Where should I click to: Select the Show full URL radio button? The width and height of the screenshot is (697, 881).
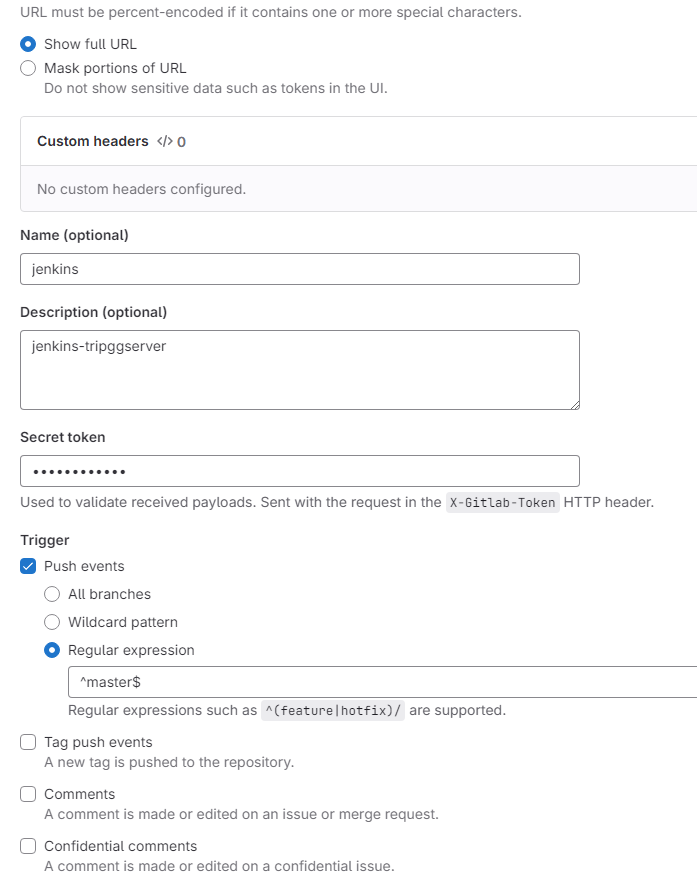28,44
